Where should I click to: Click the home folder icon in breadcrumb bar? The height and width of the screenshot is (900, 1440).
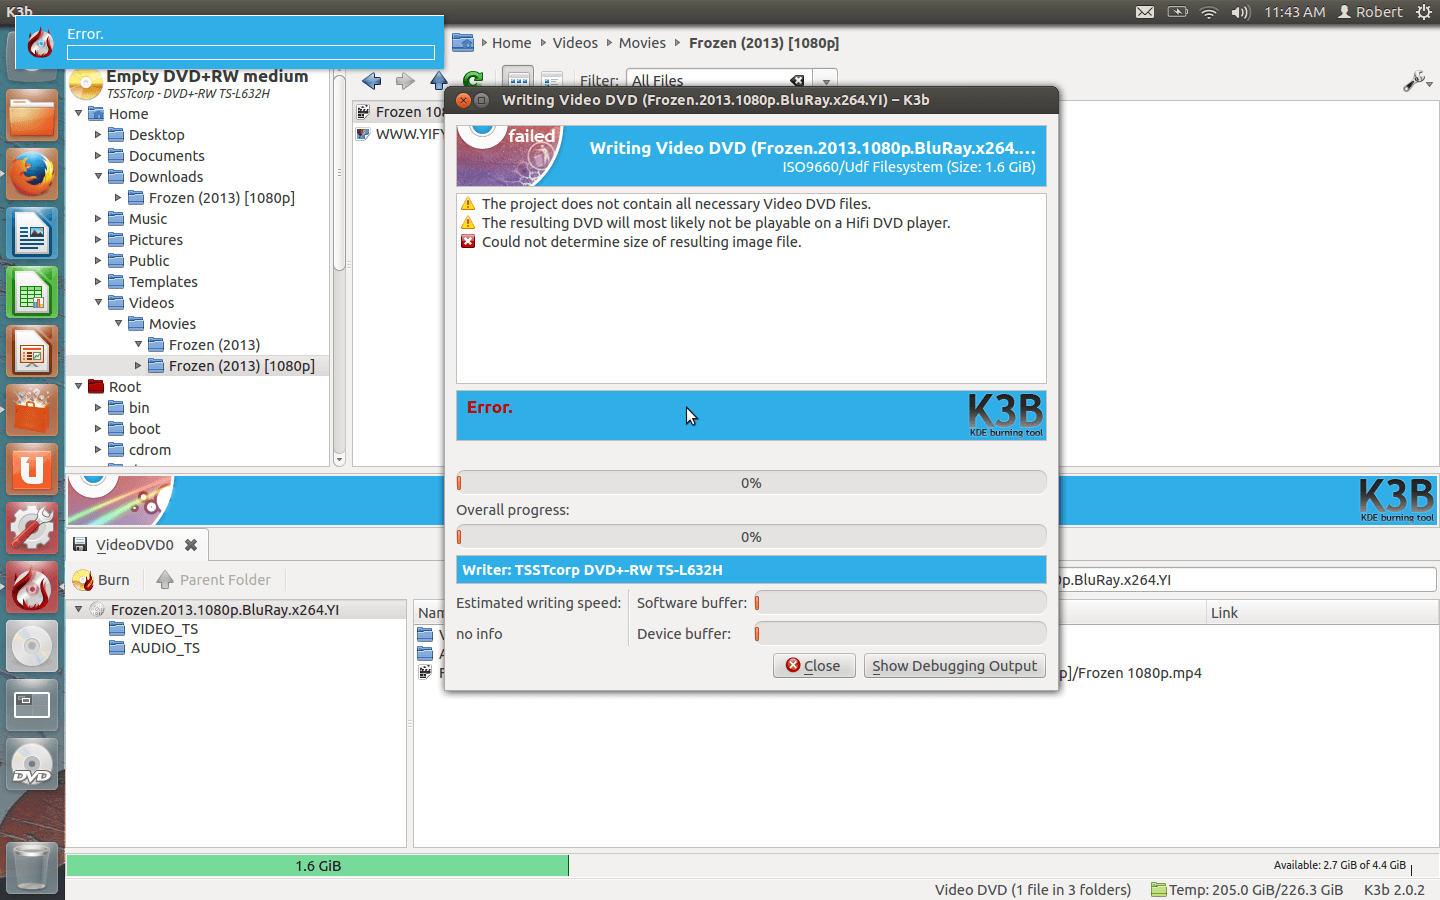coord(463,43)
